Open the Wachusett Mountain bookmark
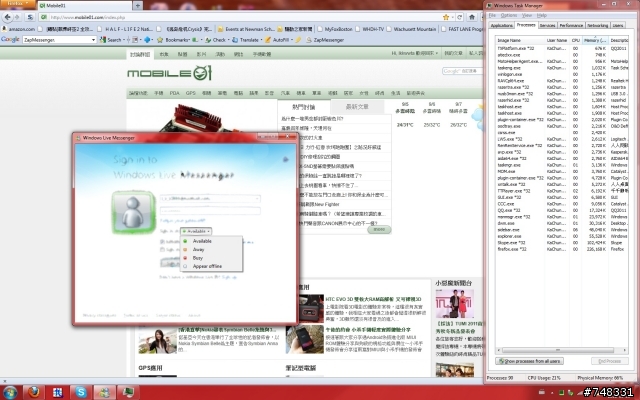Viewport: 640px width, 400px height. 411,29
